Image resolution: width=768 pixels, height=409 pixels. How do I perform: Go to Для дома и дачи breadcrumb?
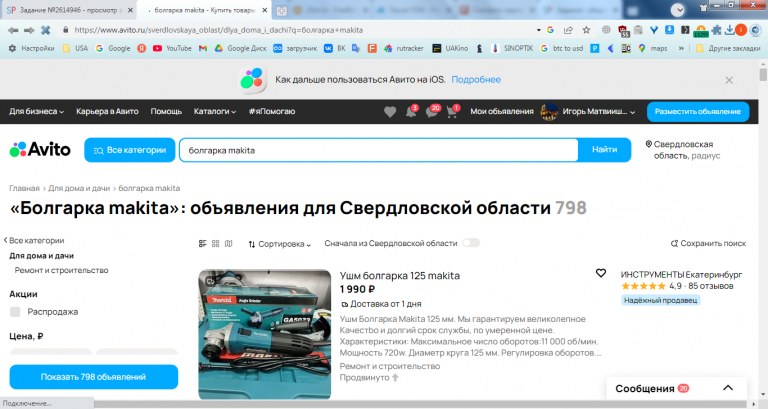pyautogui.click(x=79, y=189)
